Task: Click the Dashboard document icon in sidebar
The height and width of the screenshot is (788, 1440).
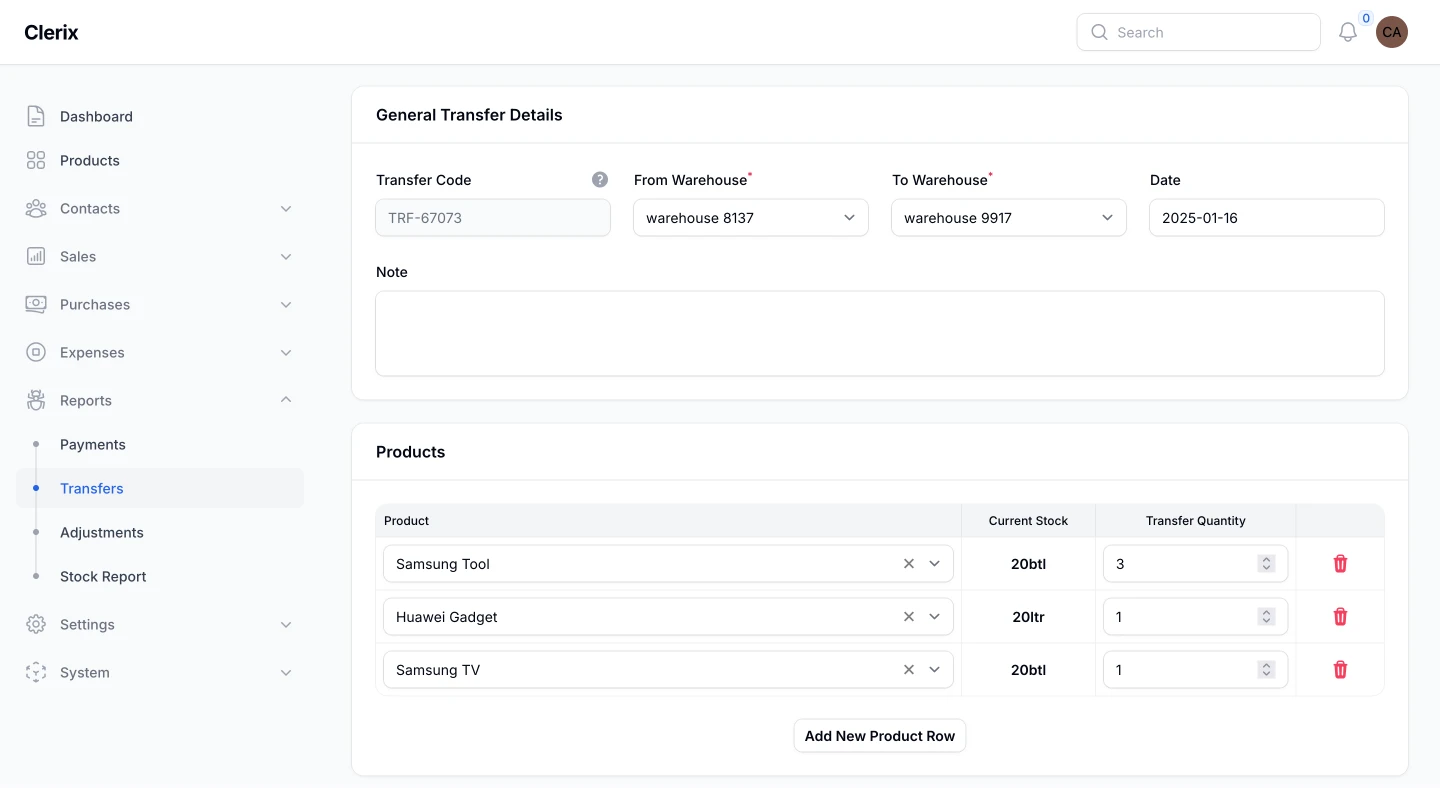Action: point(36,116)
